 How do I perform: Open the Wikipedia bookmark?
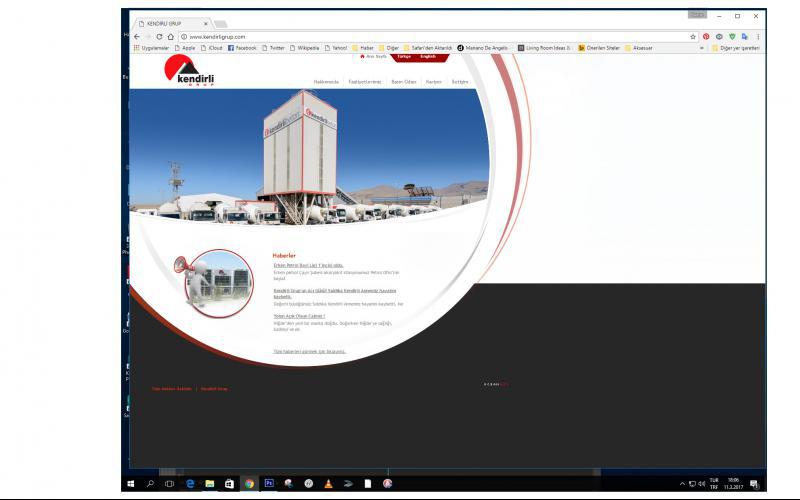tap(304, 48)
